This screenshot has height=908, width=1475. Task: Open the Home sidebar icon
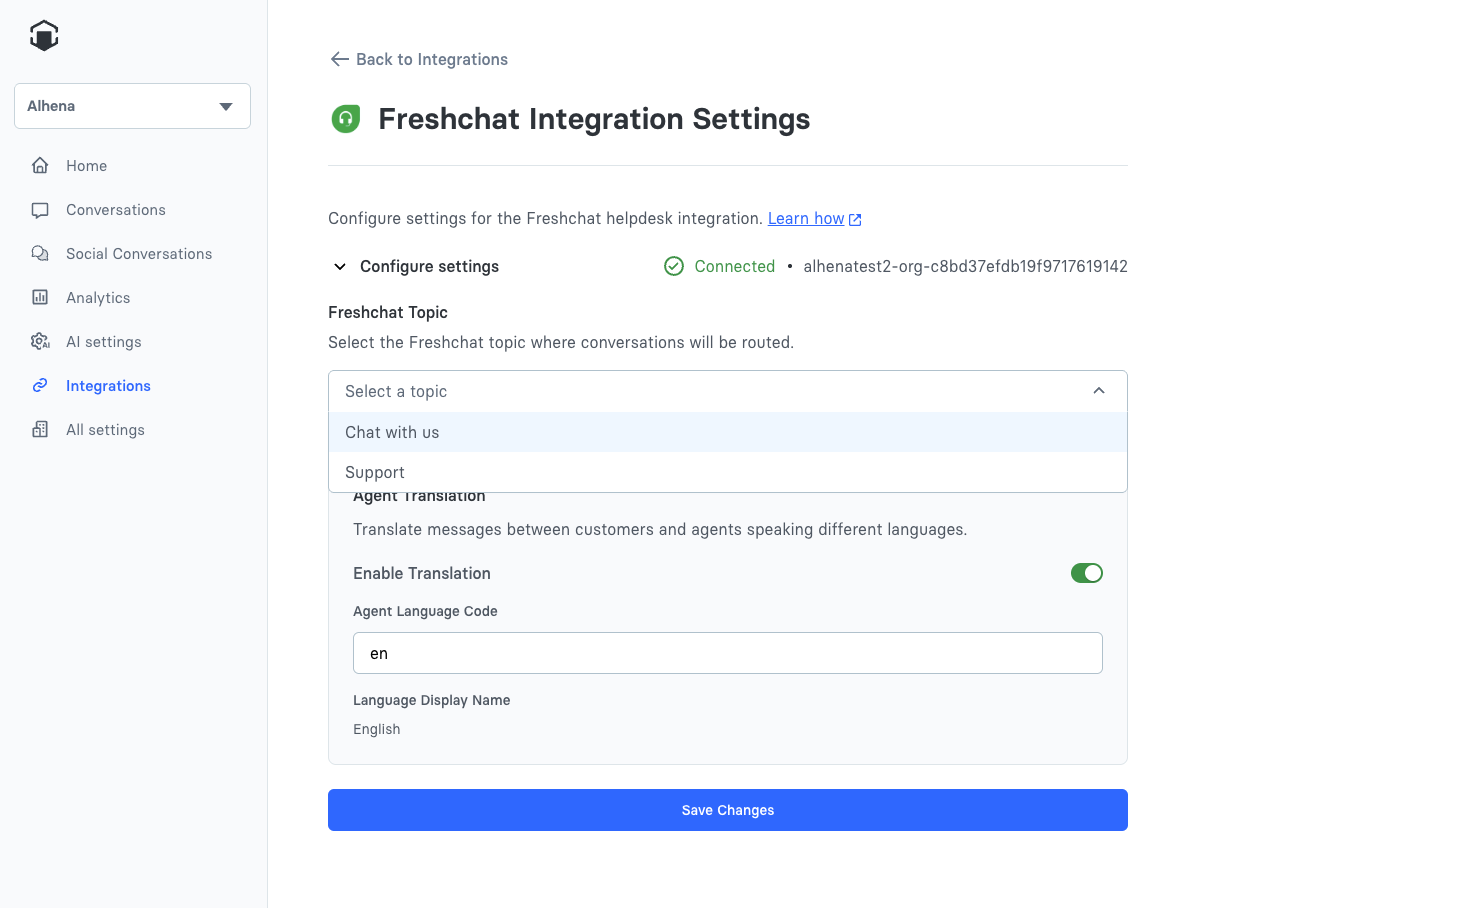(40, 166)
